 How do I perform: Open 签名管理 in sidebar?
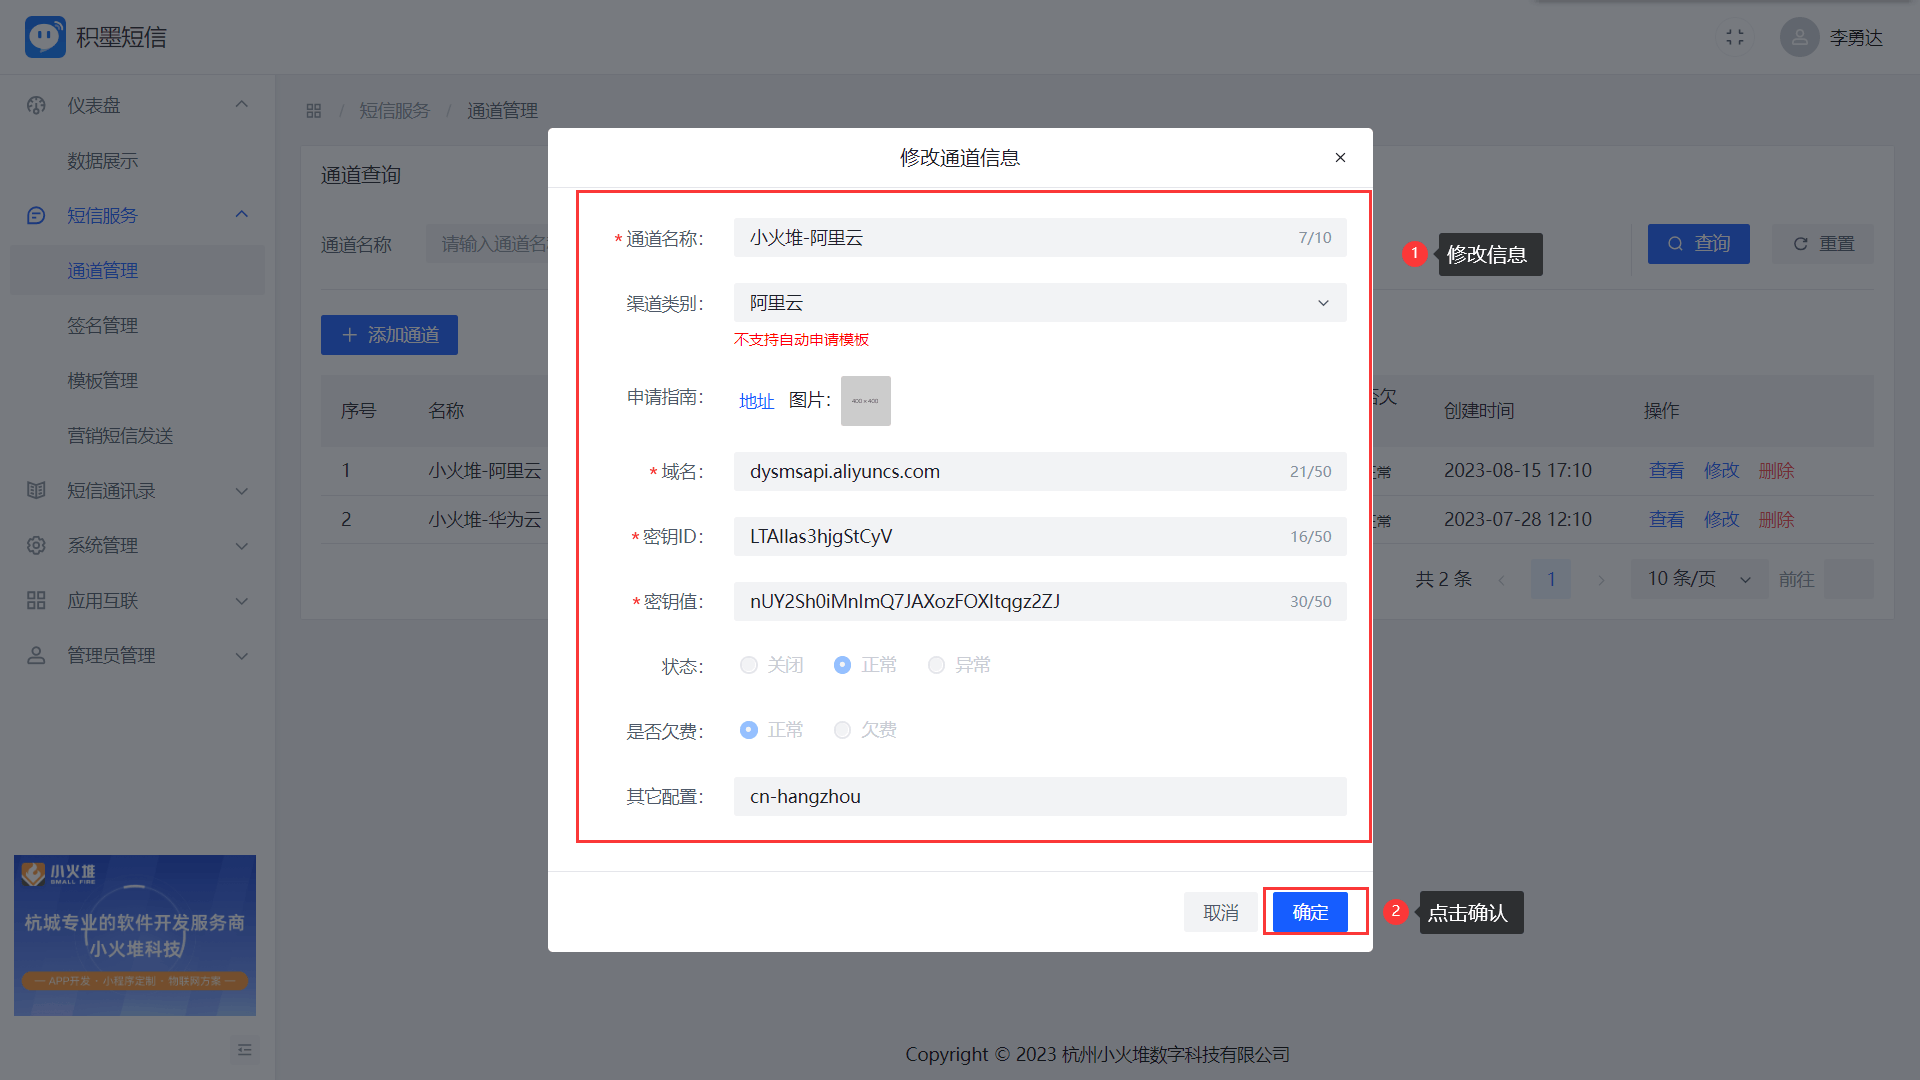click(x=102, y=325)
